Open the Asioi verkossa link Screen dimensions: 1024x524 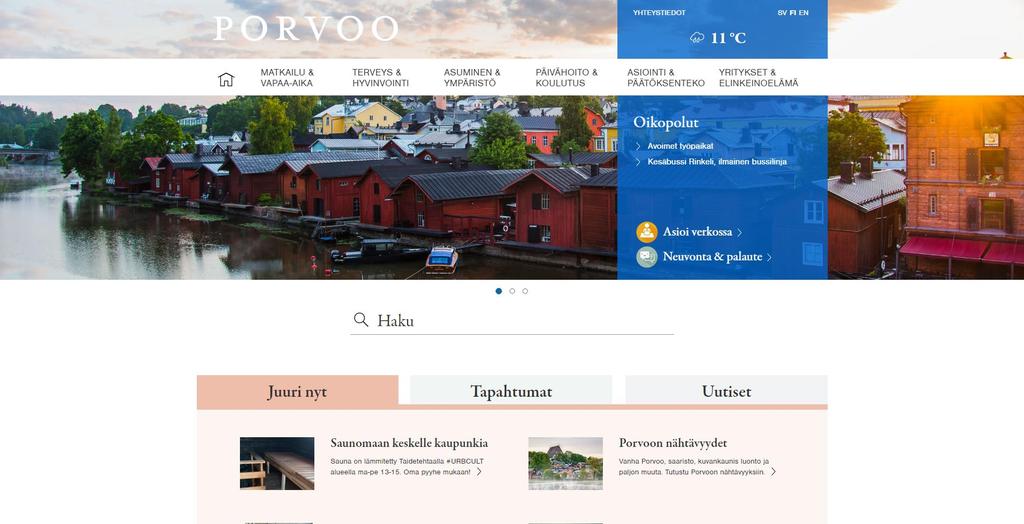(x=697, y=232)
